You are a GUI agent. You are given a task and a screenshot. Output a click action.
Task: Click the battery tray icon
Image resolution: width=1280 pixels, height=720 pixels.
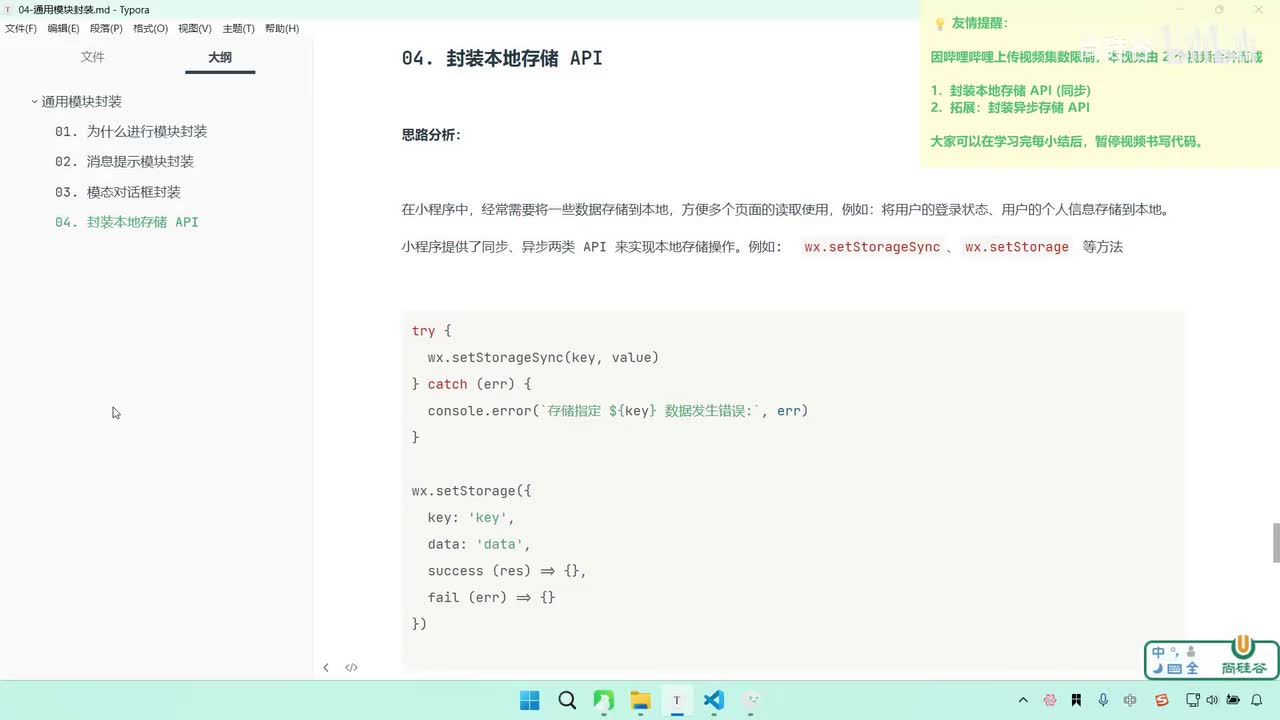pyautogui.click(x=1233, y=700)
